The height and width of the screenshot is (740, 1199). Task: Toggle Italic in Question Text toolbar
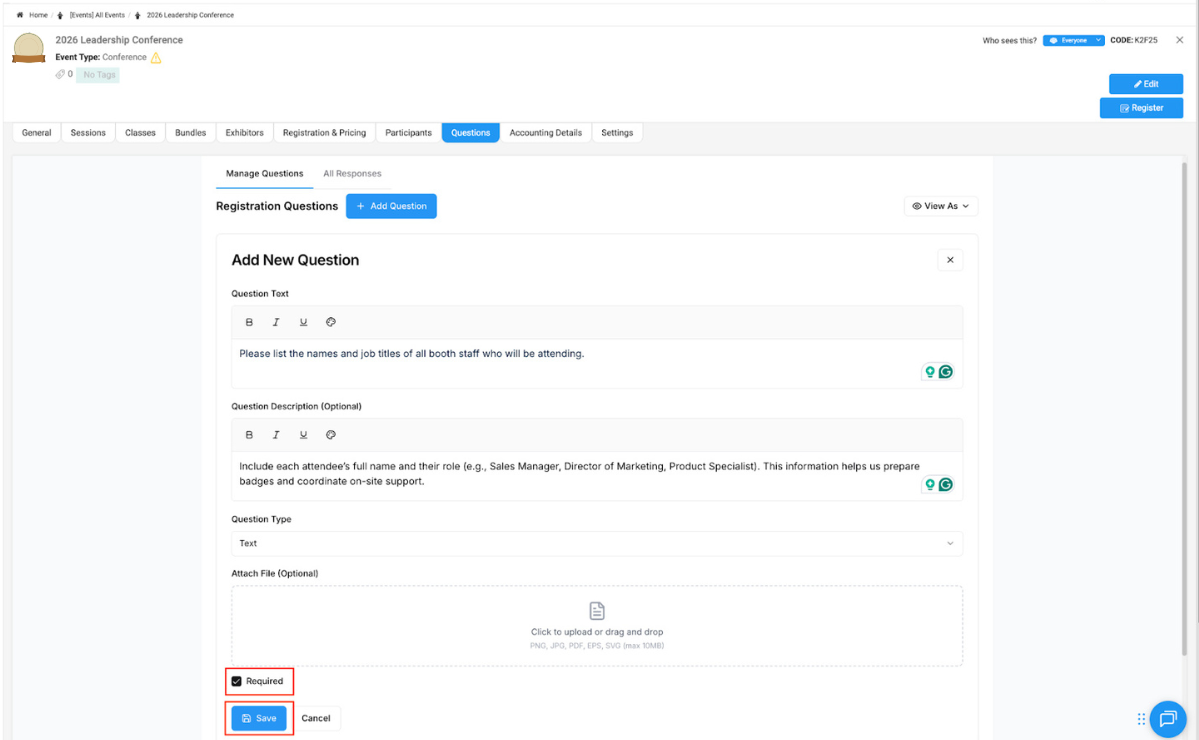coord(276,322)
